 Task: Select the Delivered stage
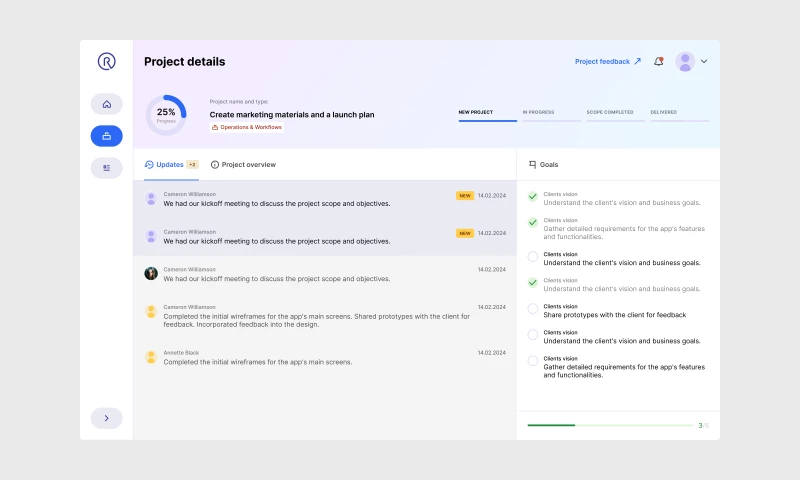pyautogui.click(x=680, y=115)
